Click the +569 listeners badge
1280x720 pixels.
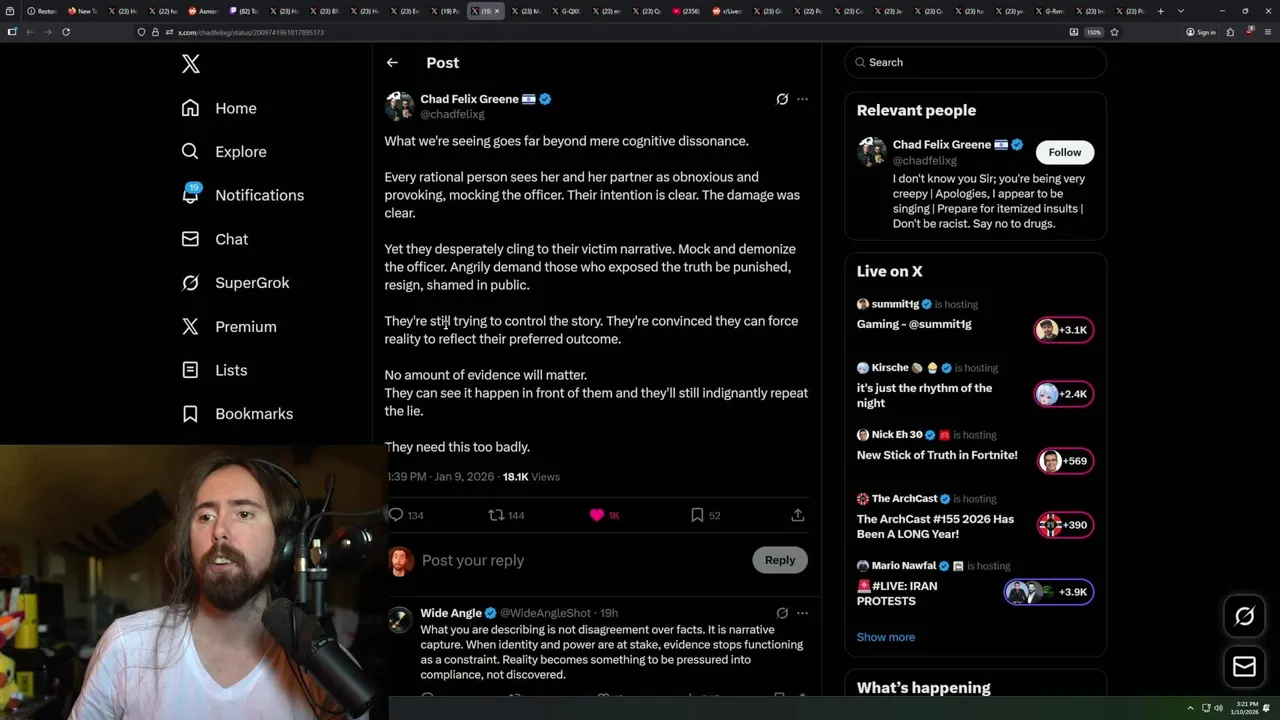click(1064, 461)
